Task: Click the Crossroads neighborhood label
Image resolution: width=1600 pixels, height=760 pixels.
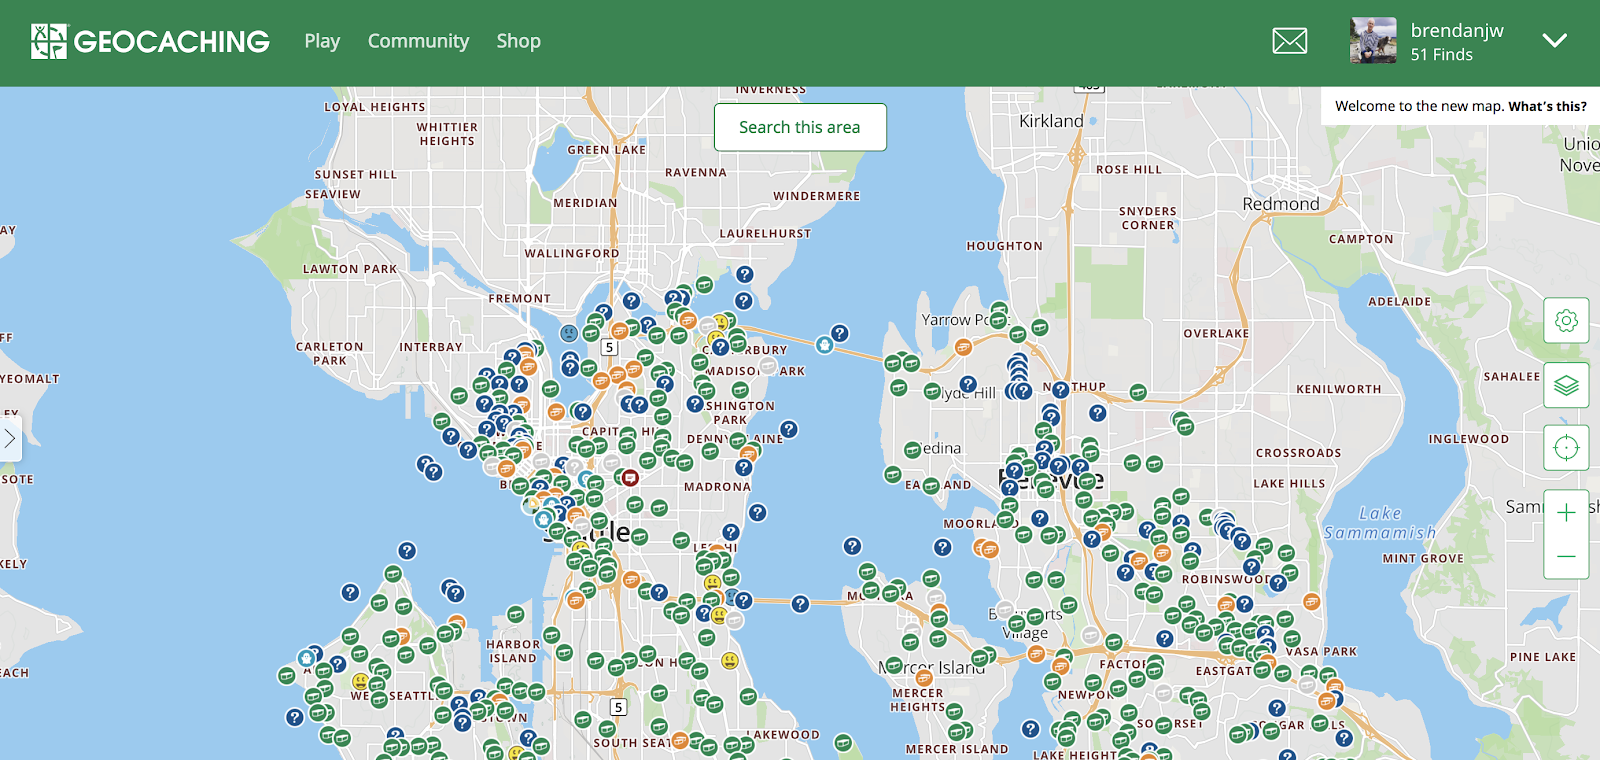Action: click(1299, 453)
